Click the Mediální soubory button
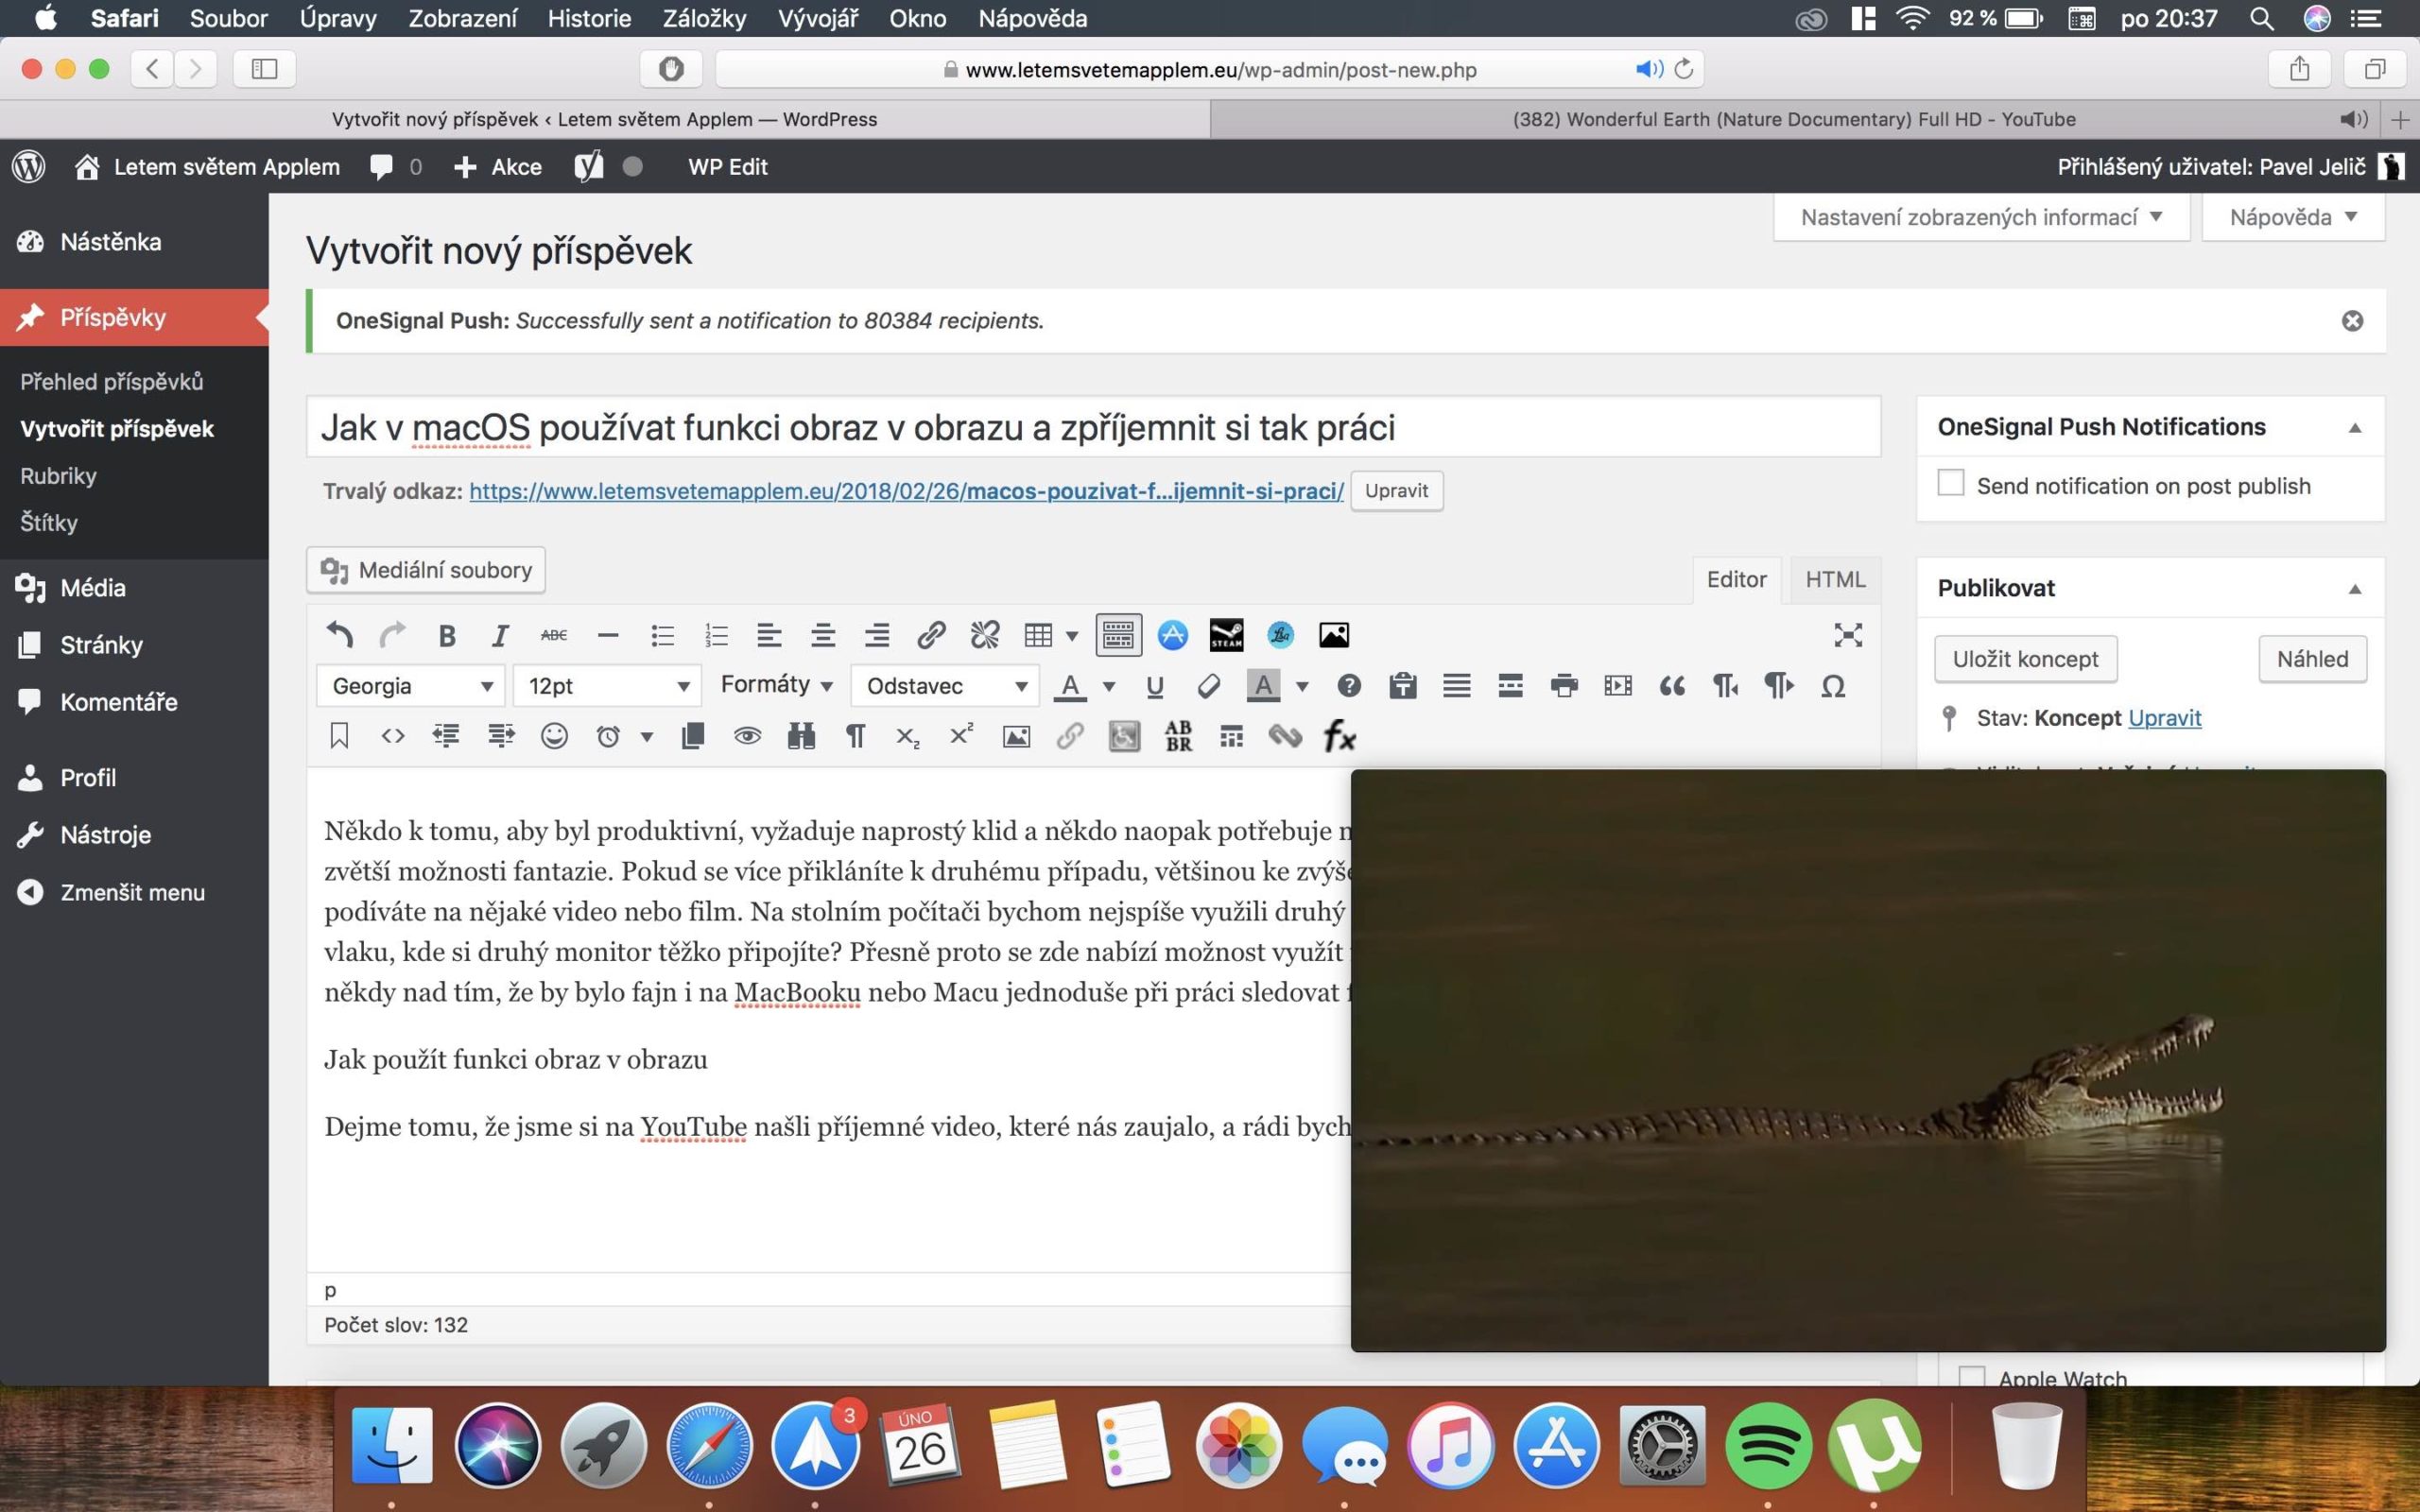 pyautogui.click(x=426, y=570)
